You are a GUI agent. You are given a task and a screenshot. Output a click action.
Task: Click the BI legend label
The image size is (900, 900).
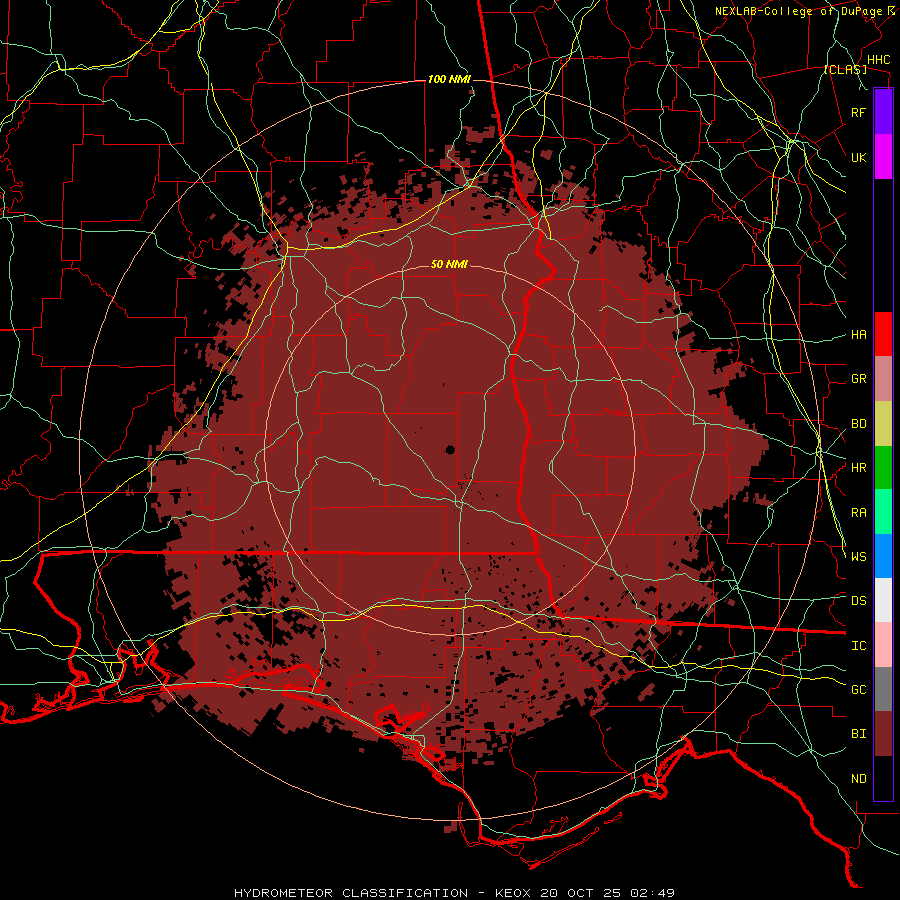tap(858, 734)
